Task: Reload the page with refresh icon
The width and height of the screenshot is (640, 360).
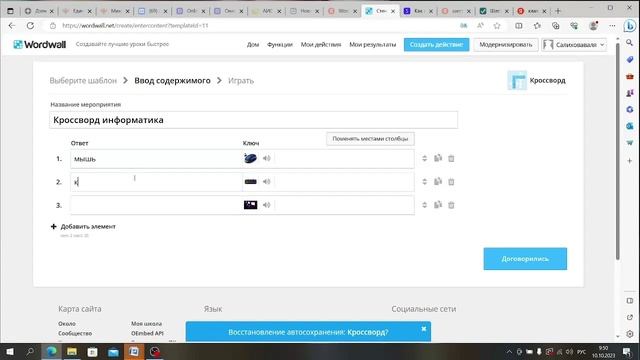Action: tap(30, 25)
